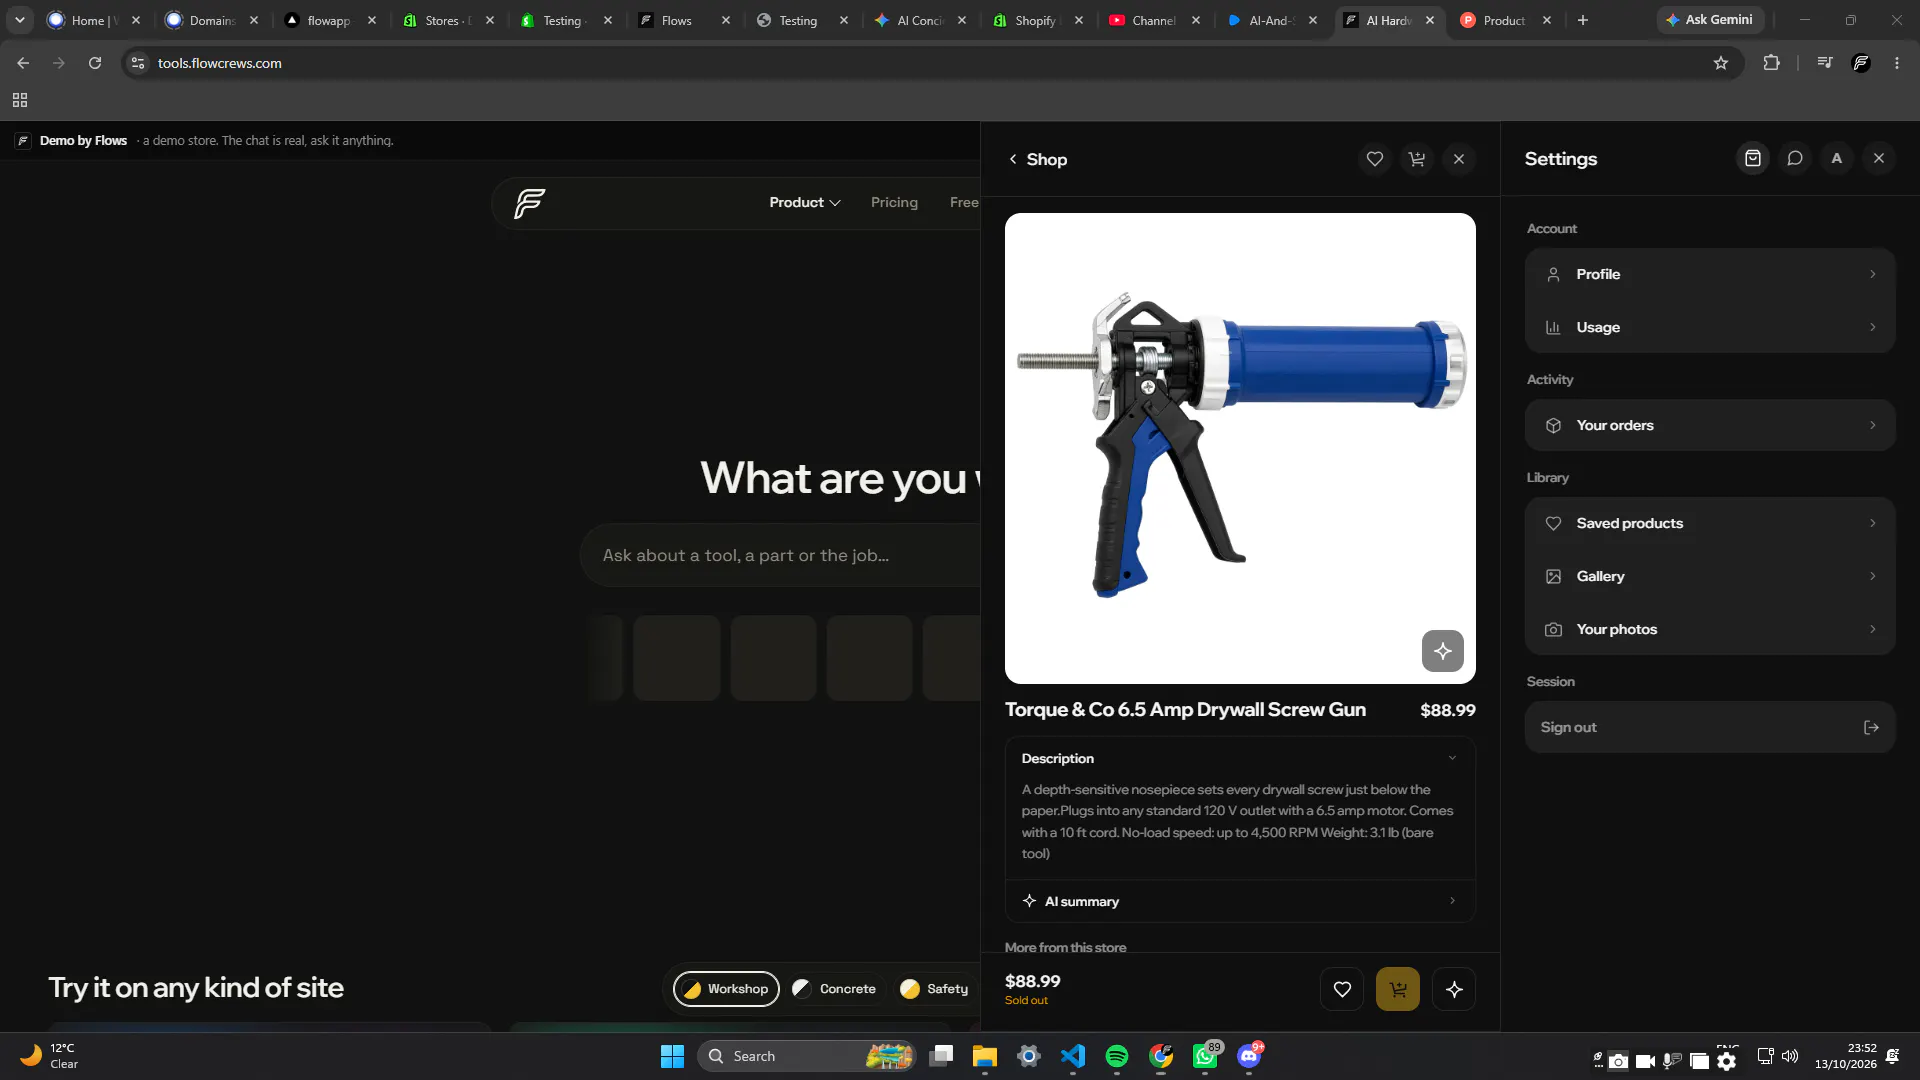Open a new browser tab
Viewport: 1920px width, 1080px height.
pyautogui.click(x=1583, y=20)
